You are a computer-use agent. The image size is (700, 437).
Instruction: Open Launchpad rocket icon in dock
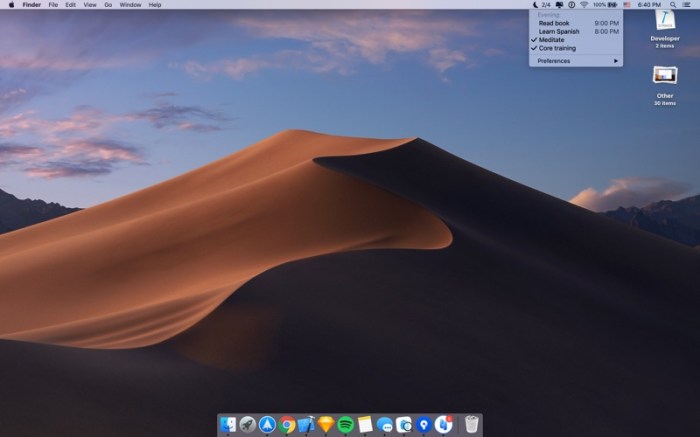coord(248,425)
